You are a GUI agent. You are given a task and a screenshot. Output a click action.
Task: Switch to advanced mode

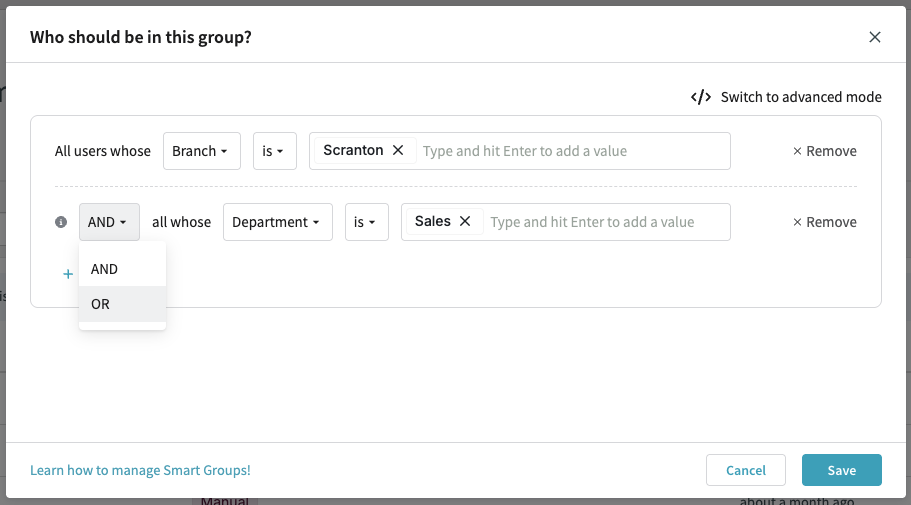(786, 97)
